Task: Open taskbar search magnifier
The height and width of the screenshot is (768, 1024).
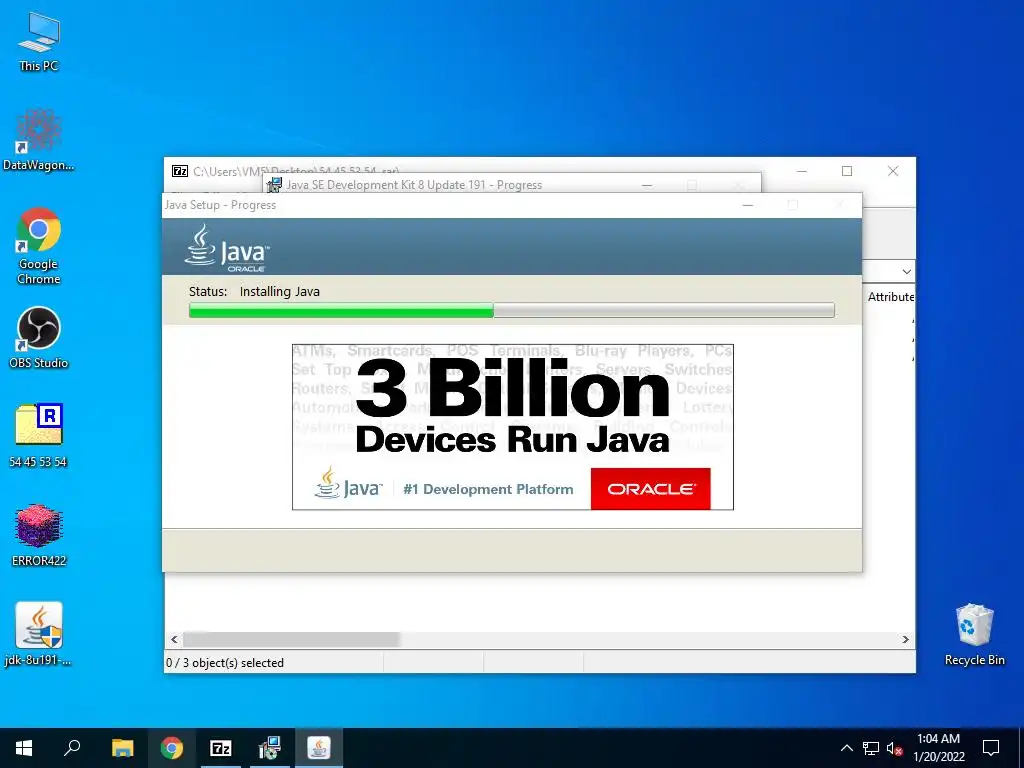Action: 72,748
